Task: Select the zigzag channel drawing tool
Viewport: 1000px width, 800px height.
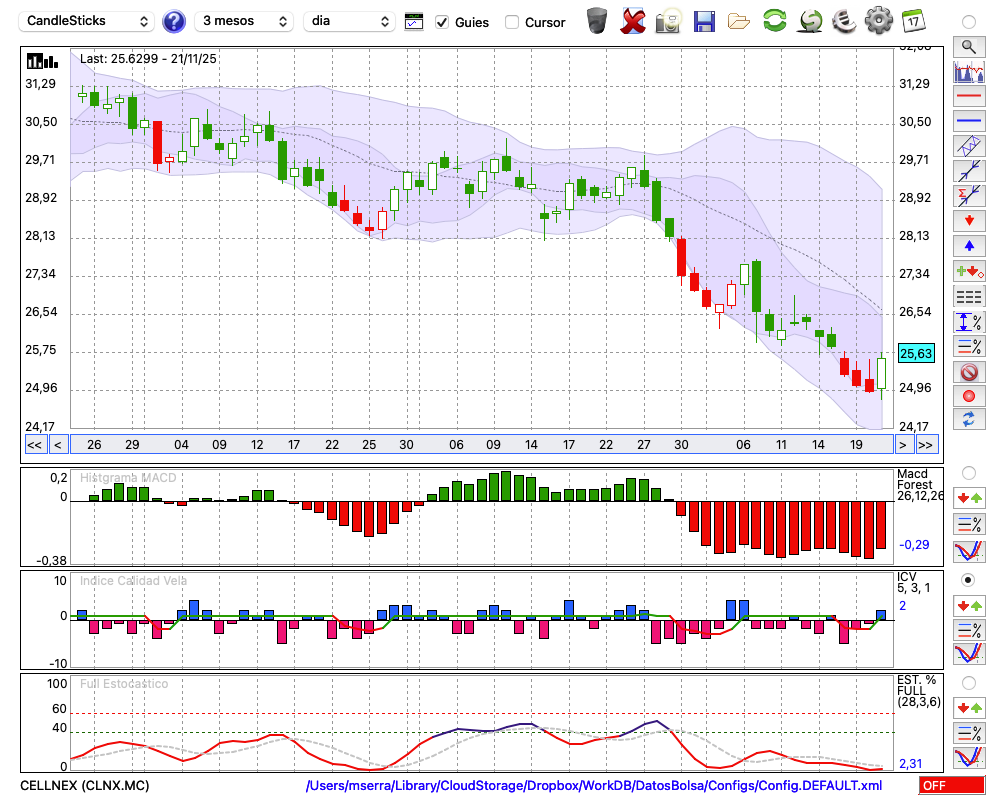Action: pos(969,145)
